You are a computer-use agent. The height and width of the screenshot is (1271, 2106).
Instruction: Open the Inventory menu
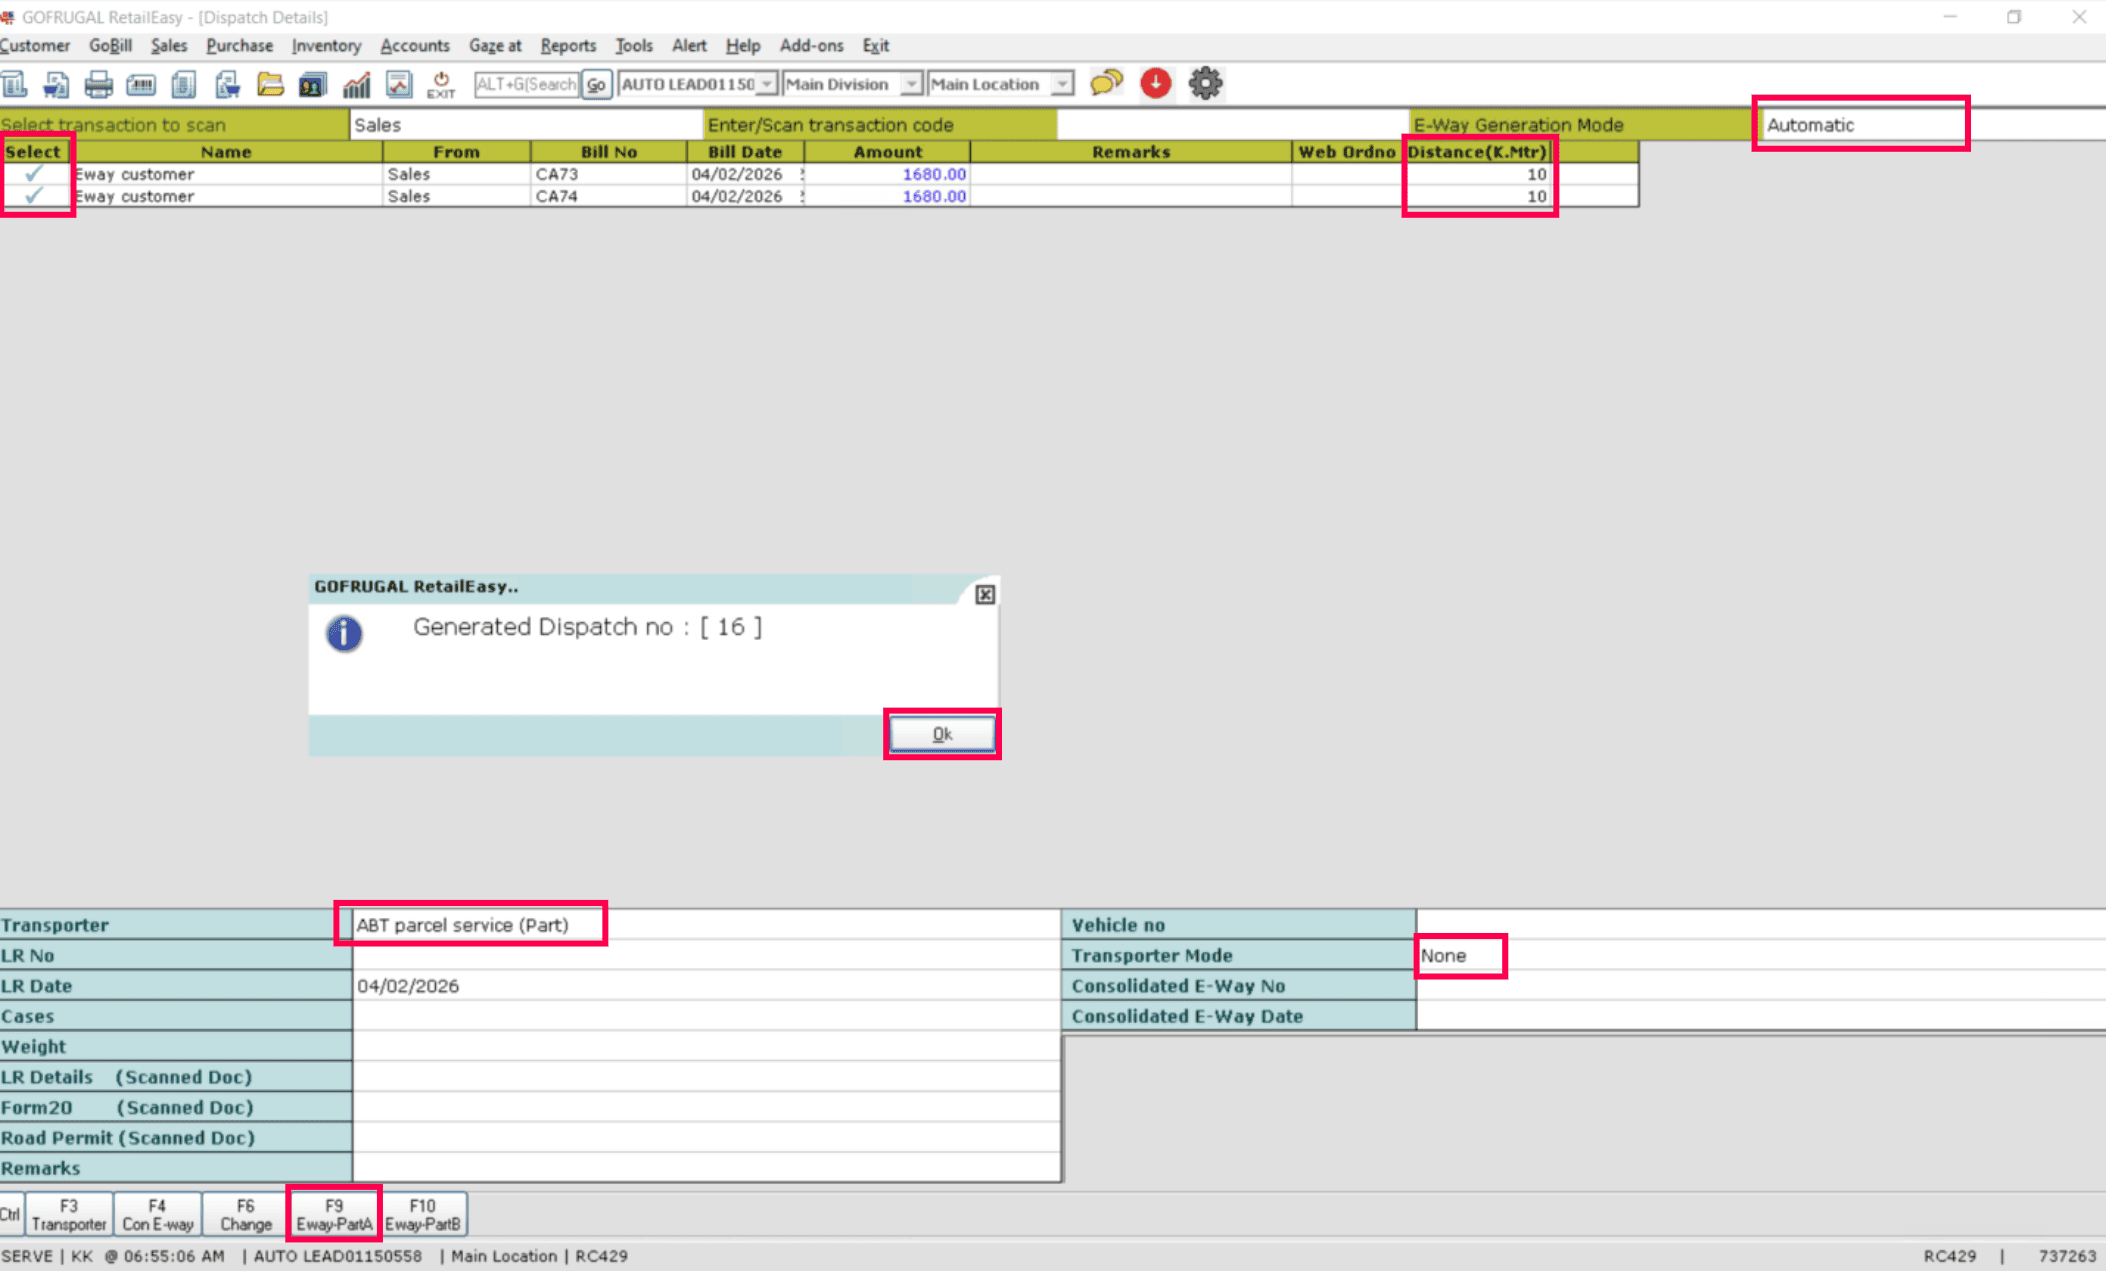326,46
